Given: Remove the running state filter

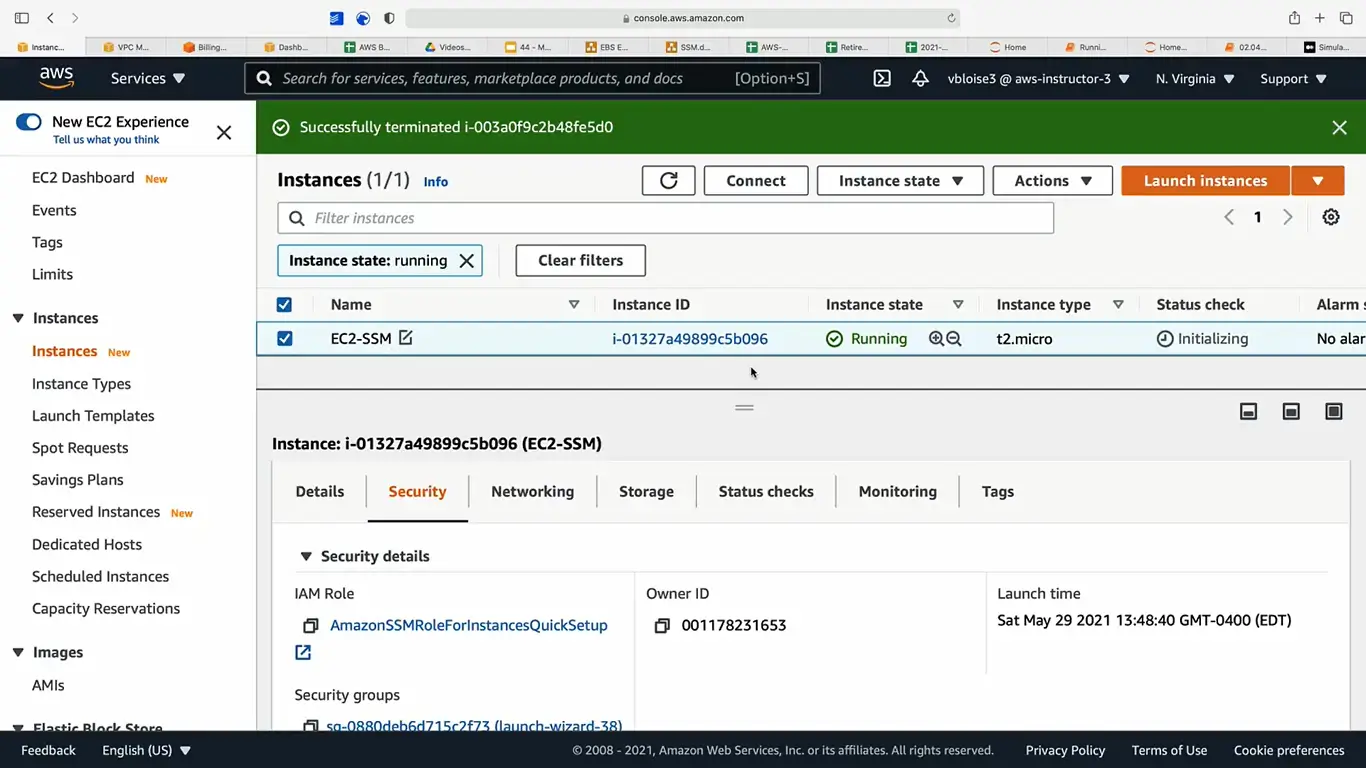Looking at the screenshot, I should pos(466,260).
